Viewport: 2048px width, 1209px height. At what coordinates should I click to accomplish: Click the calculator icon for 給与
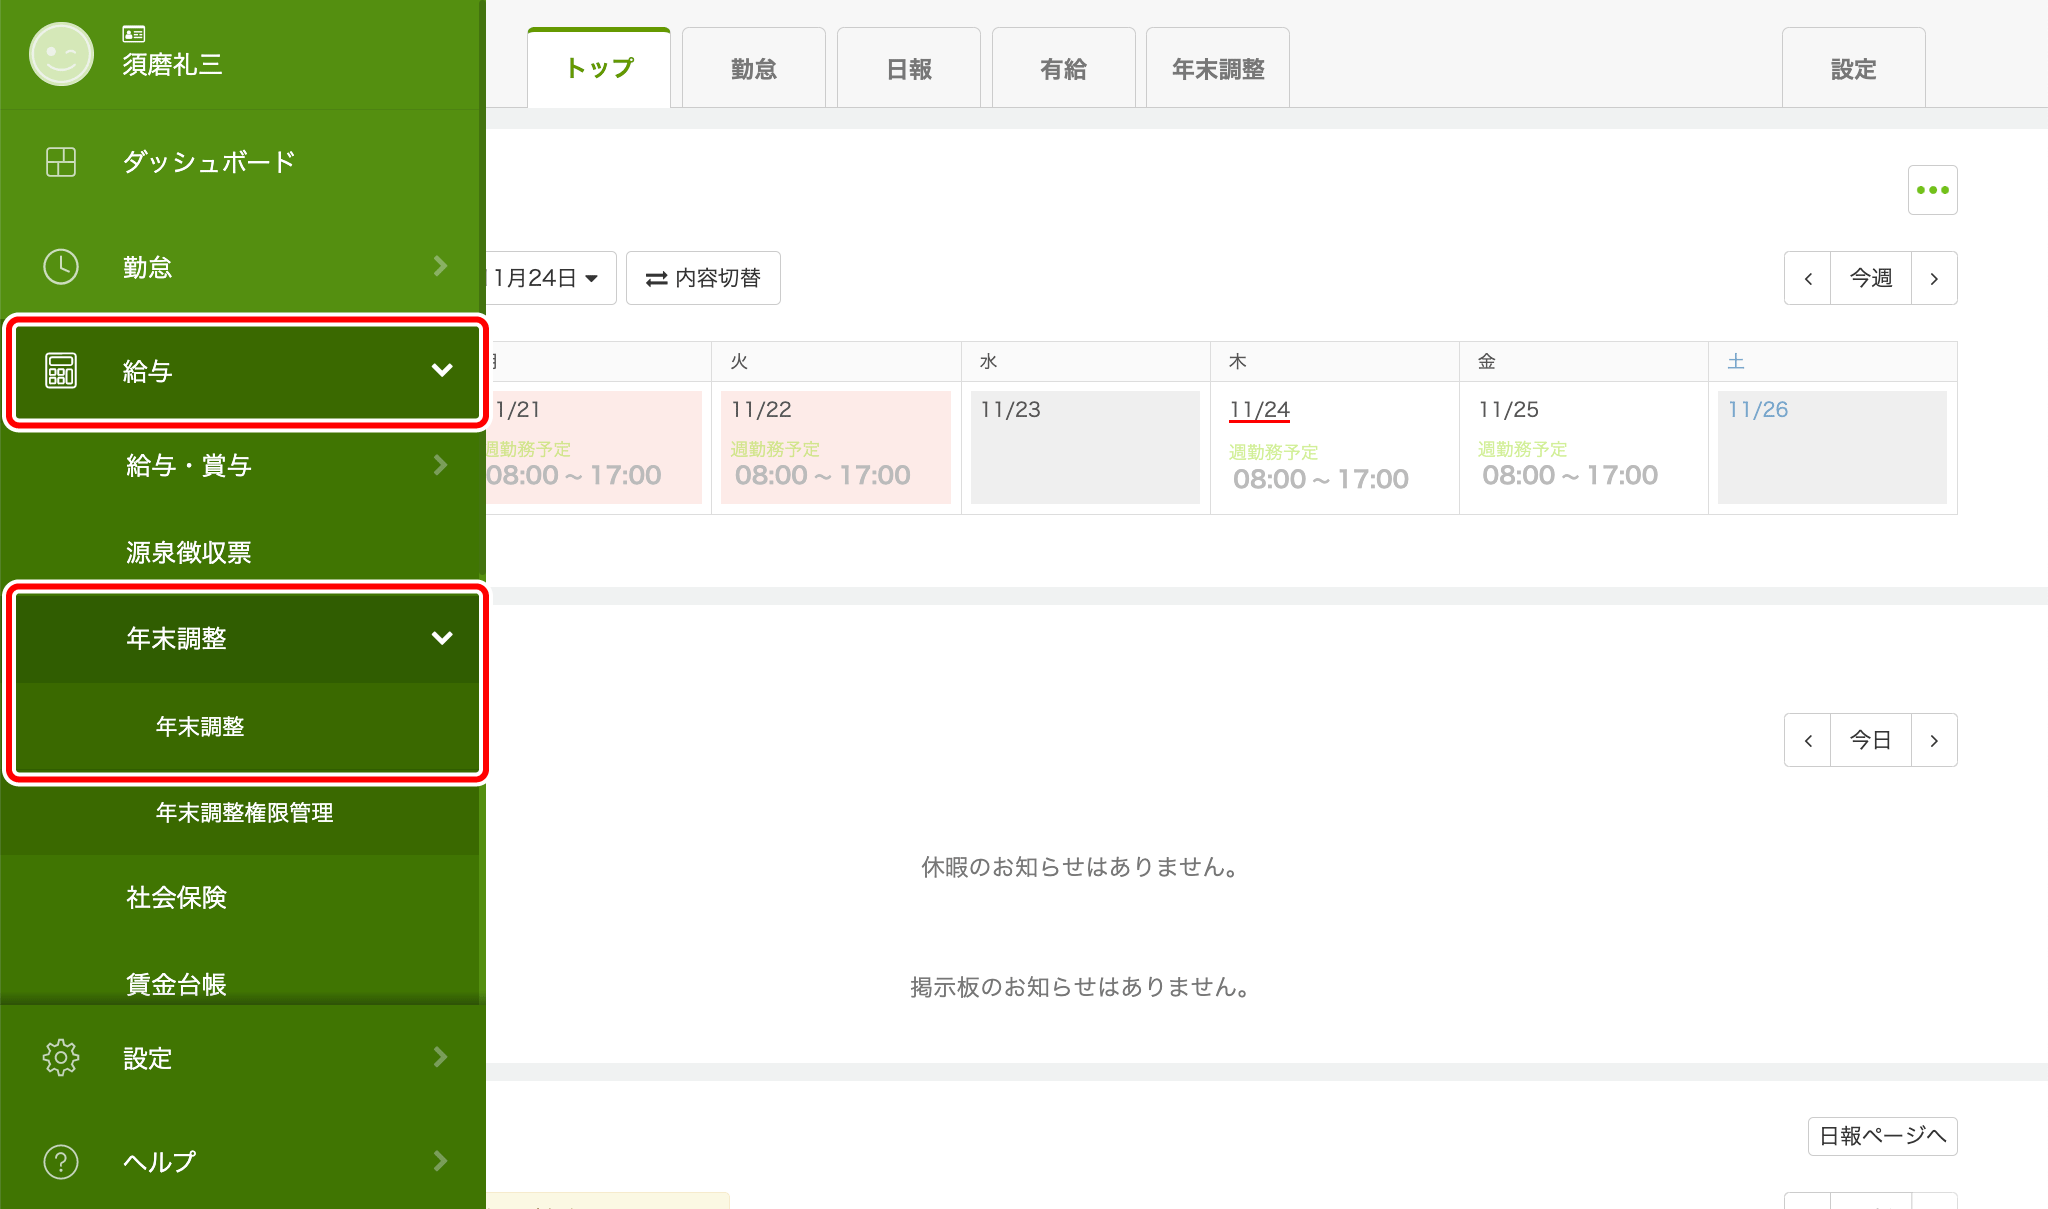coord(61,371)
